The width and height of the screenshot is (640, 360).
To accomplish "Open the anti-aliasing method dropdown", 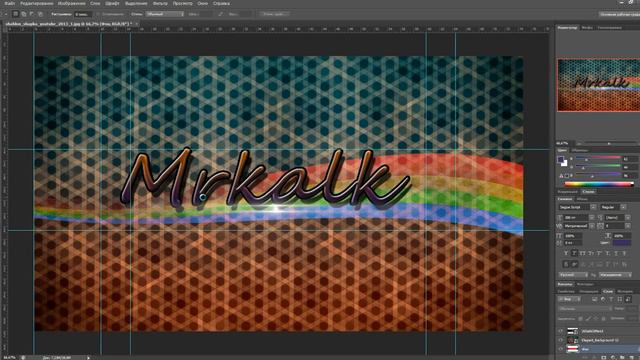I will pyautogui.click(x=616, y=275).
